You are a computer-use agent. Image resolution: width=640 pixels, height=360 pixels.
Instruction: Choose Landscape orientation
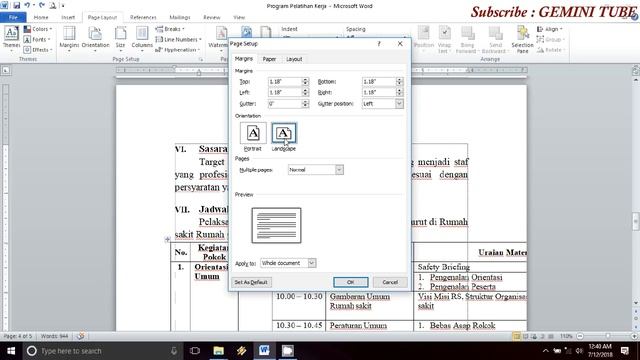point(284,137)
